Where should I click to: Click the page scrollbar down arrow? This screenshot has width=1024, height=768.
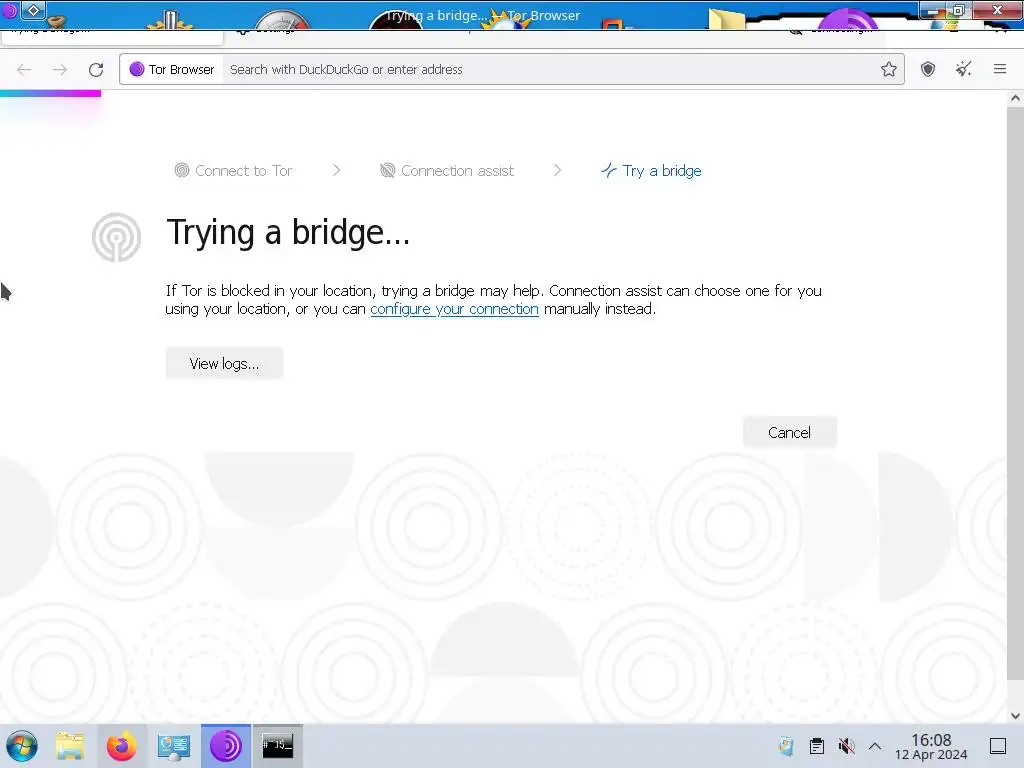(x=1015, y=716)
